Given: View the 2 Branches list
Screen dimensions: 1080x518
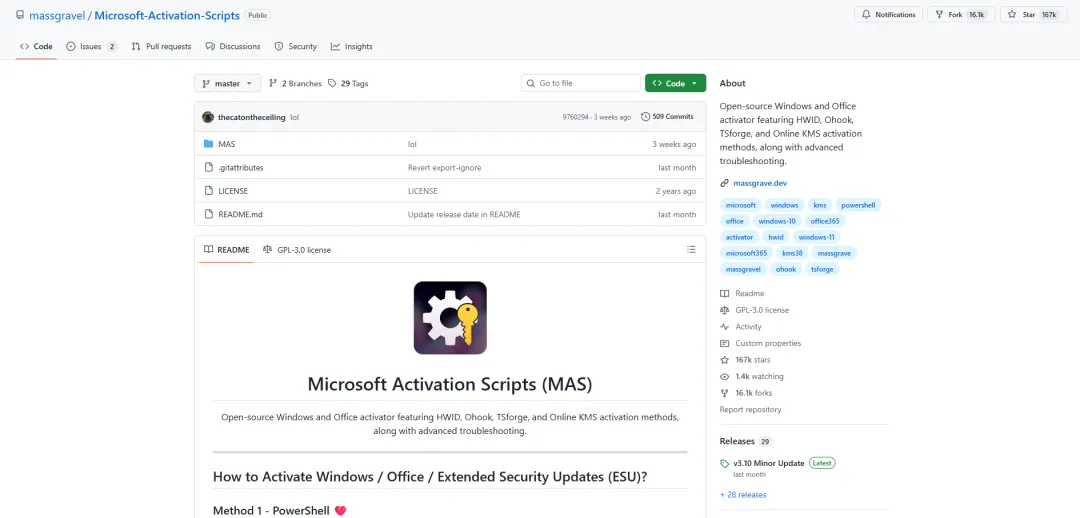Looking at the screenshot, I should [295, 83].
